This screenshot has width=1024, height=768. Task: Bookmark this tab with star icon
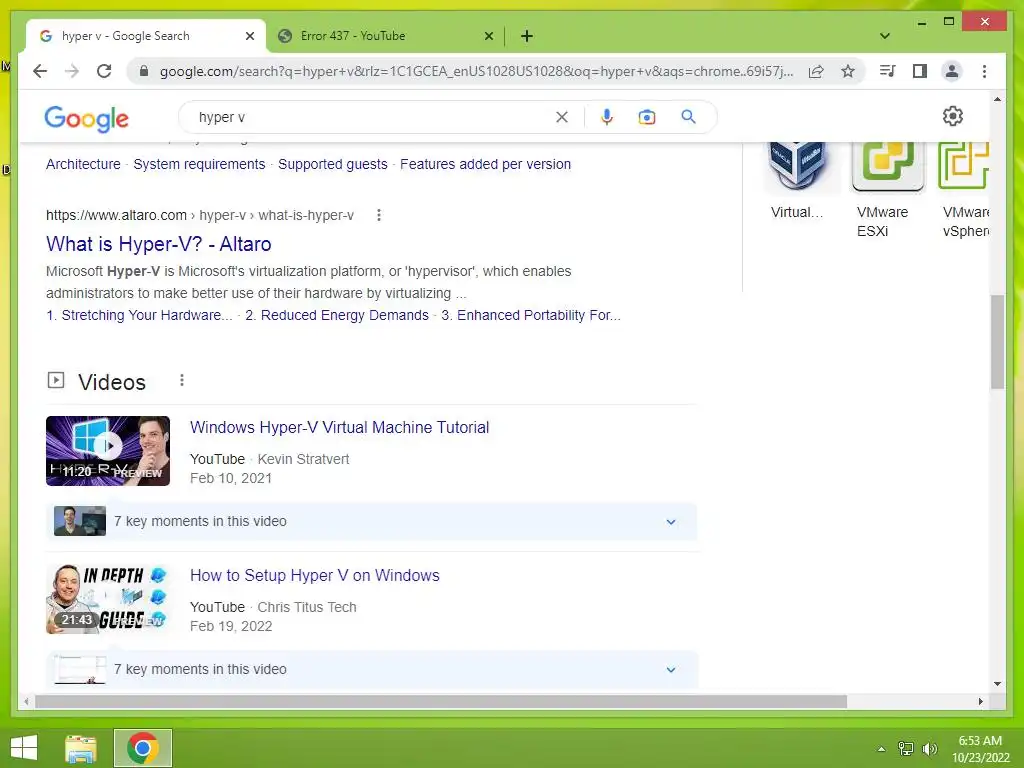848,71
